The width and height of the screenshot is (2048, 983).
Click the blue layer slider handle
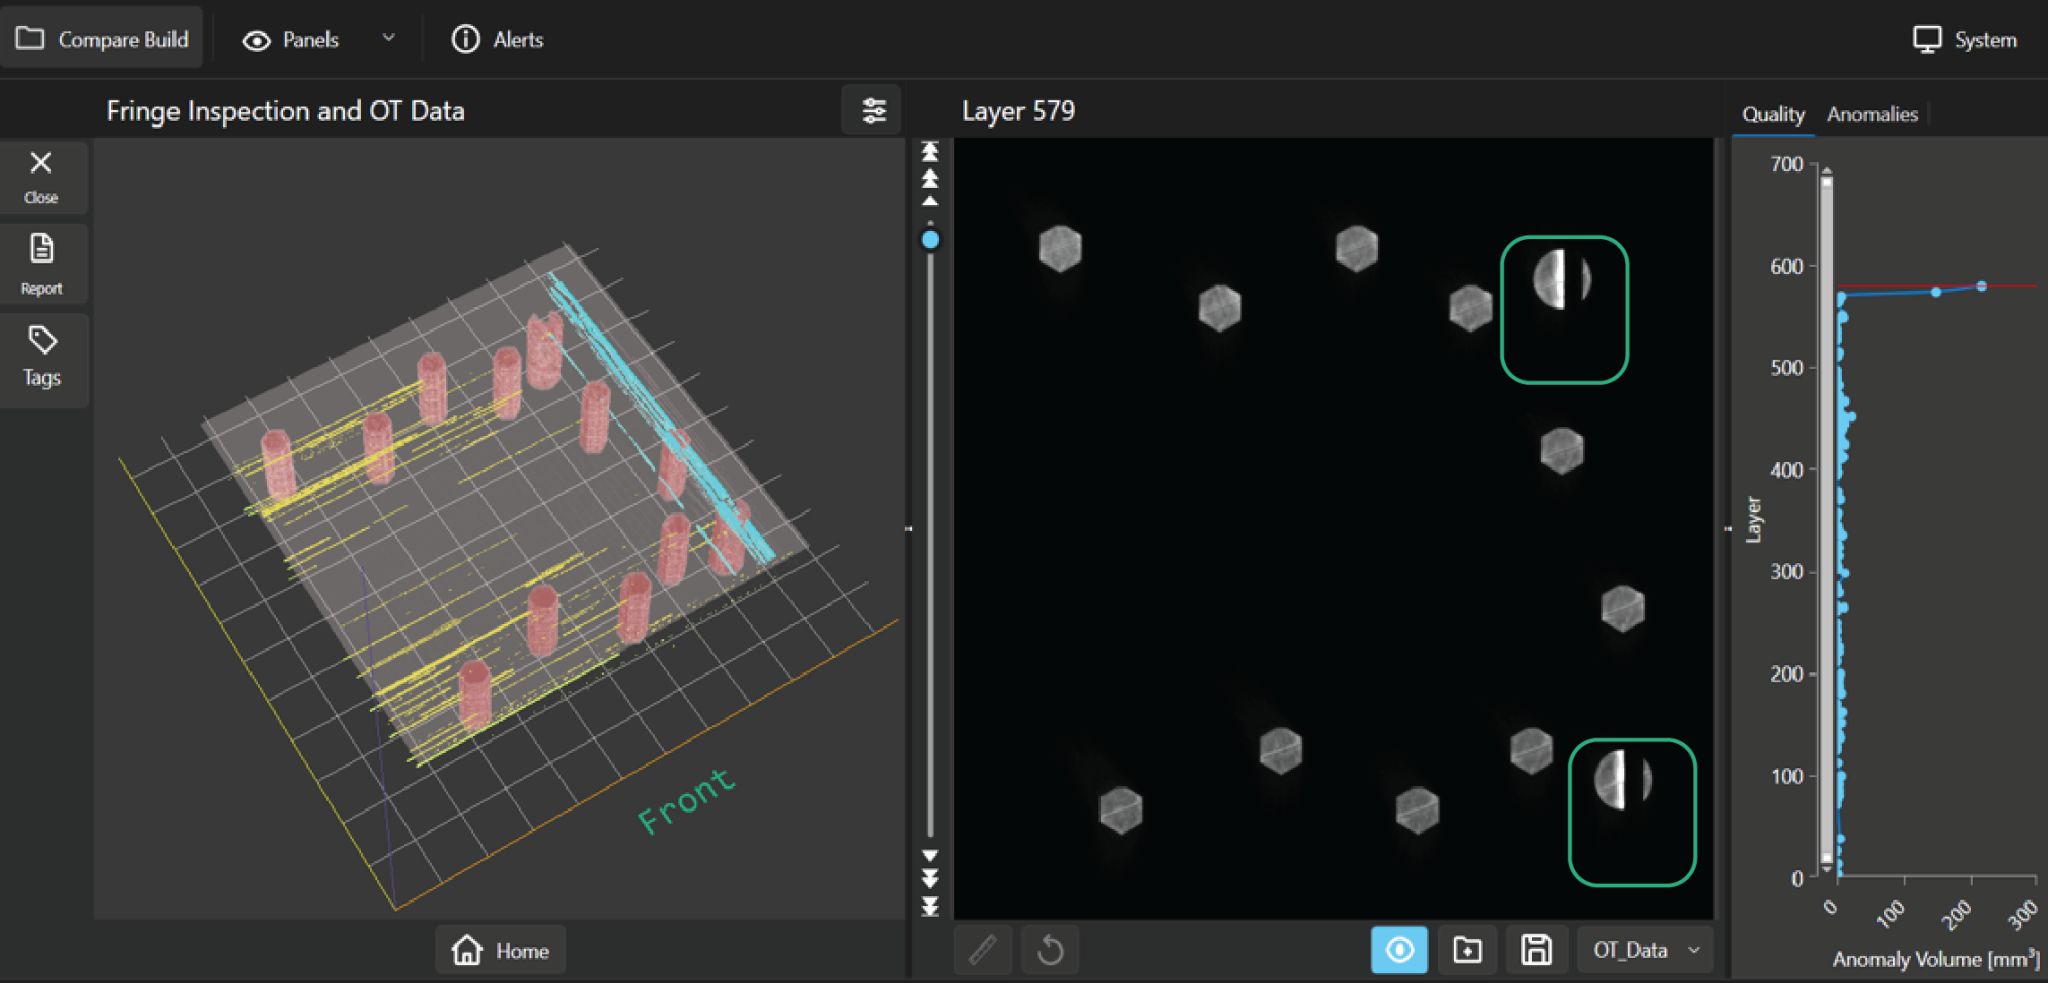tap(930, 240)
